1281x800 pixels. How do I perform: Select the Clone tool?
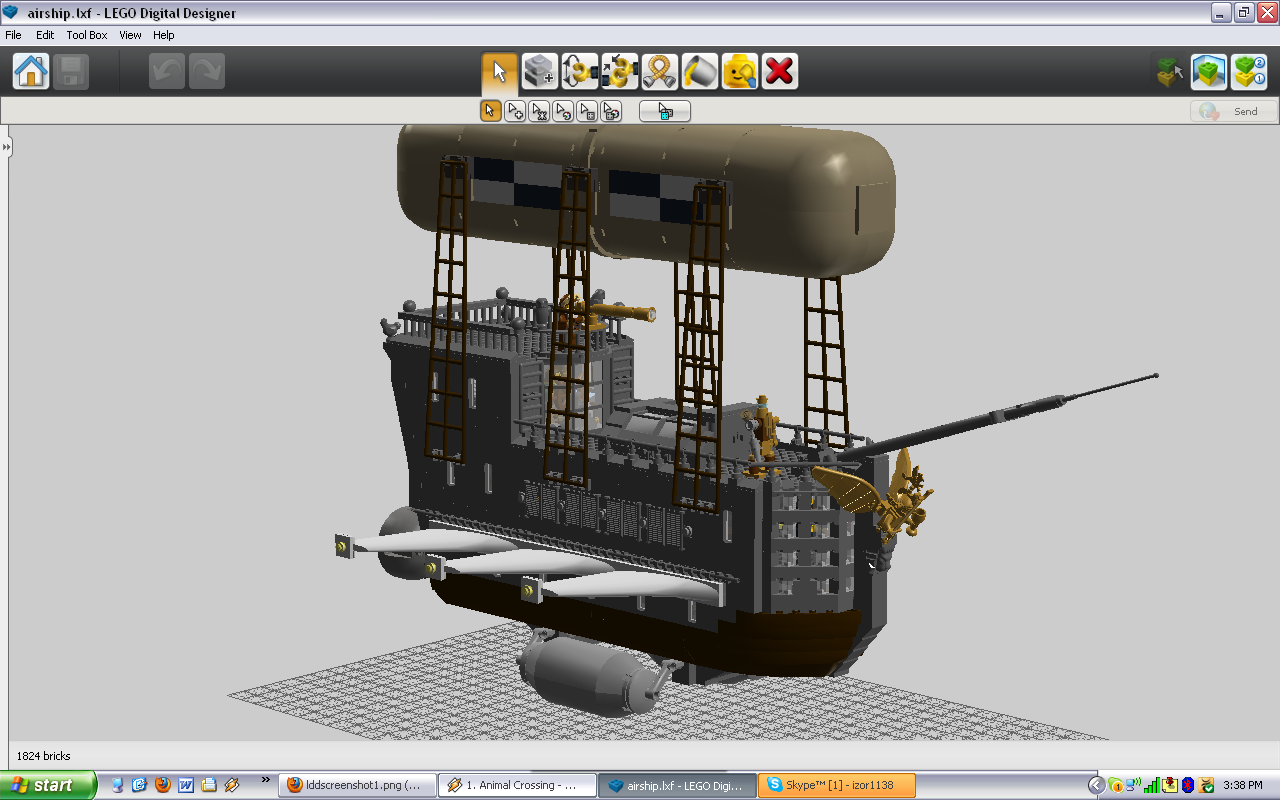(x=540, y=72)
